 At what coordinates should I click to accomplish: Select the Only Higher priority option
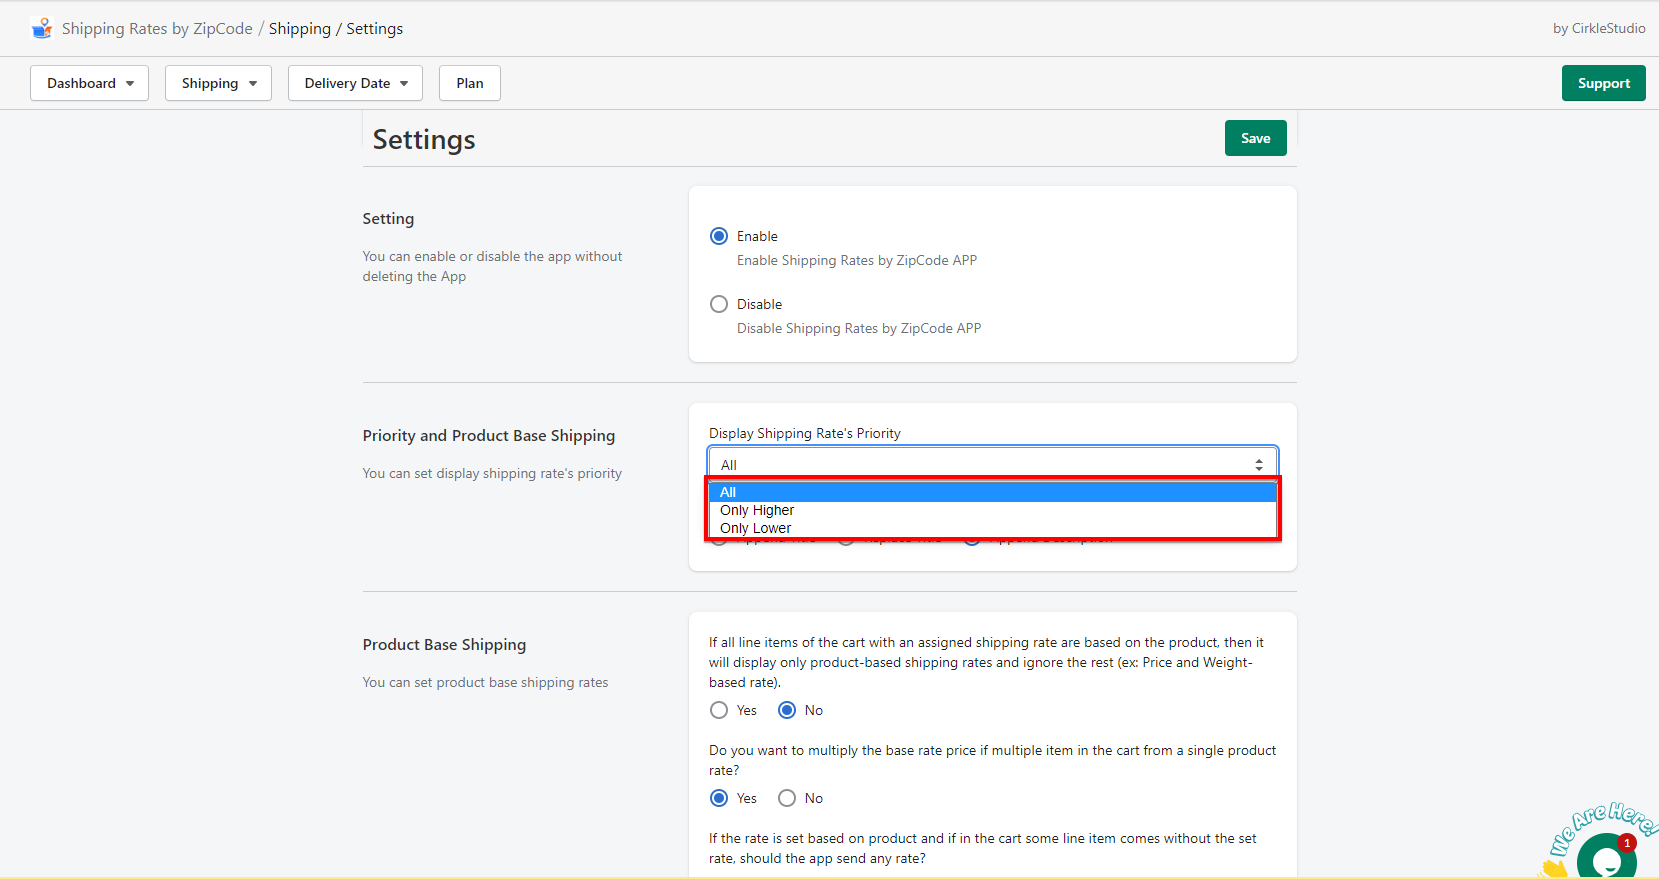pyautogui.click(x=992, y=510)
